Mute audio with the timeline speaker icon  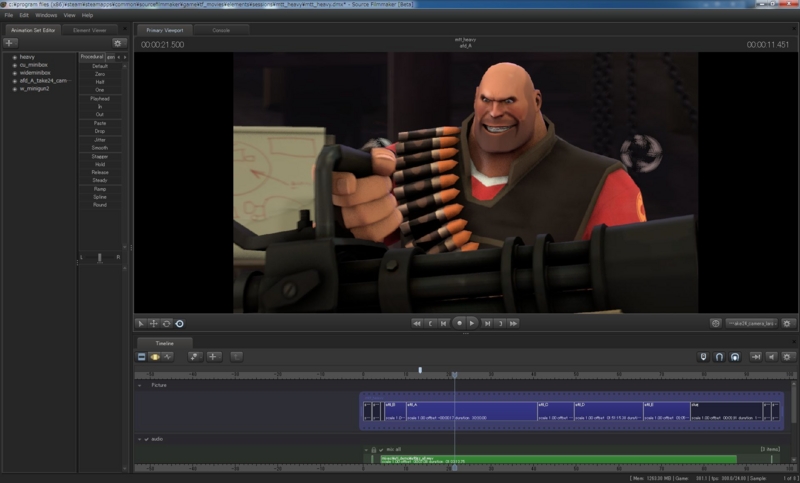click(771, 357)
